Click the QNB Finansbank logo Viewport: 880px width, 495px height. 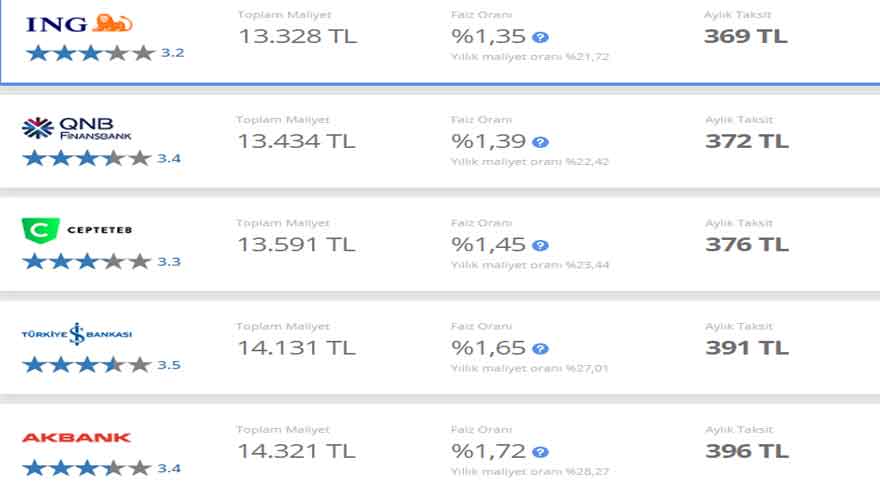77,128
